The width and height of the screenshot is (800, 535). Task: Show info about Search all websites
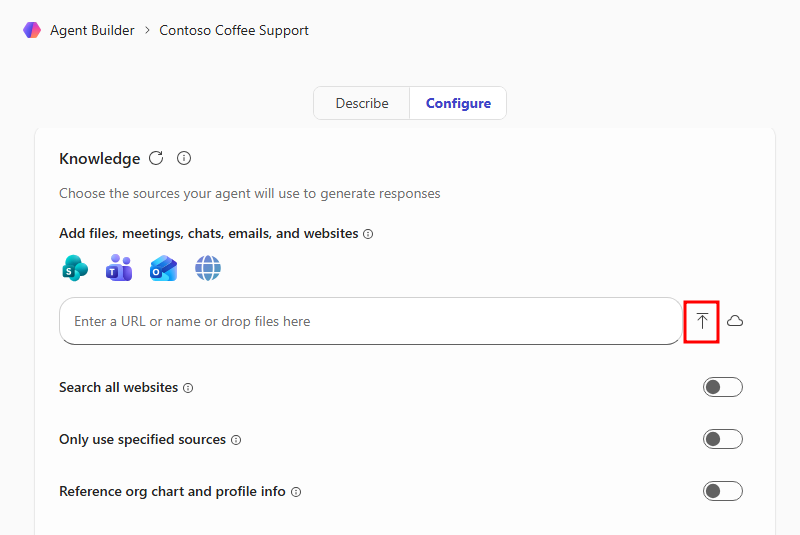[x=188, y=388]
